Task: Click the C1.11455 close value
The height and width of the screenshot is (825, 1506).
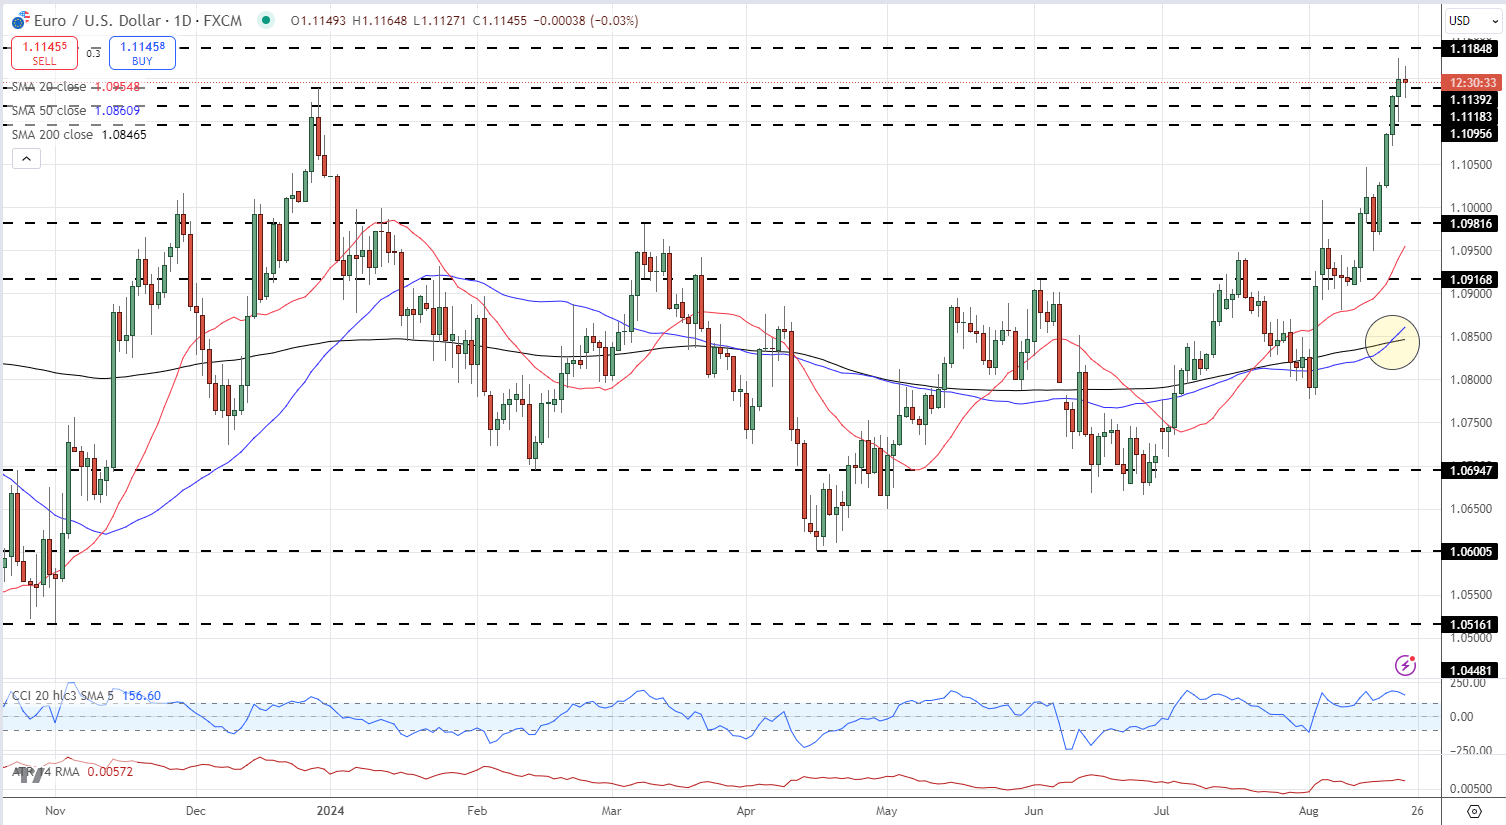Action: coord(499,20)
